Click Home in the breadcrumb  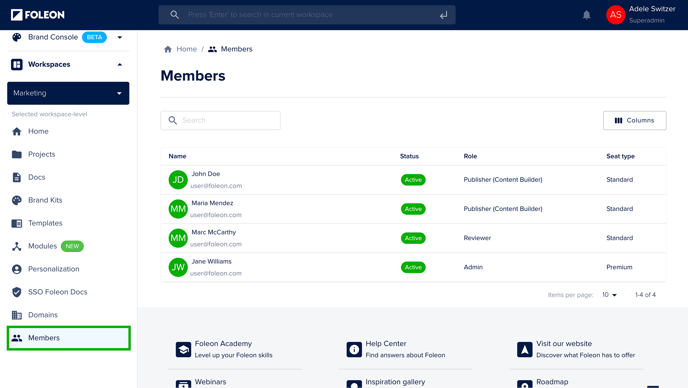186,49
